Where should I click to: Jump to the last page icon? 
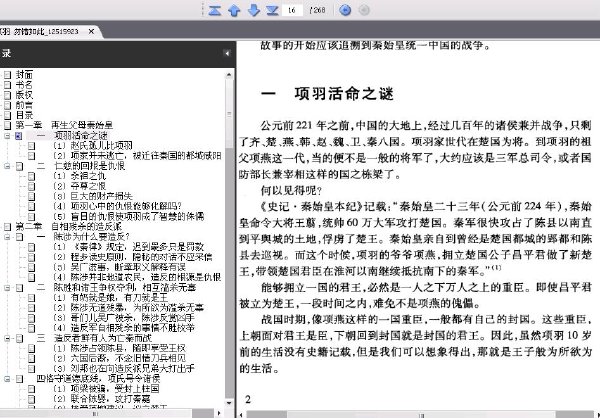(x=272, y=10)
